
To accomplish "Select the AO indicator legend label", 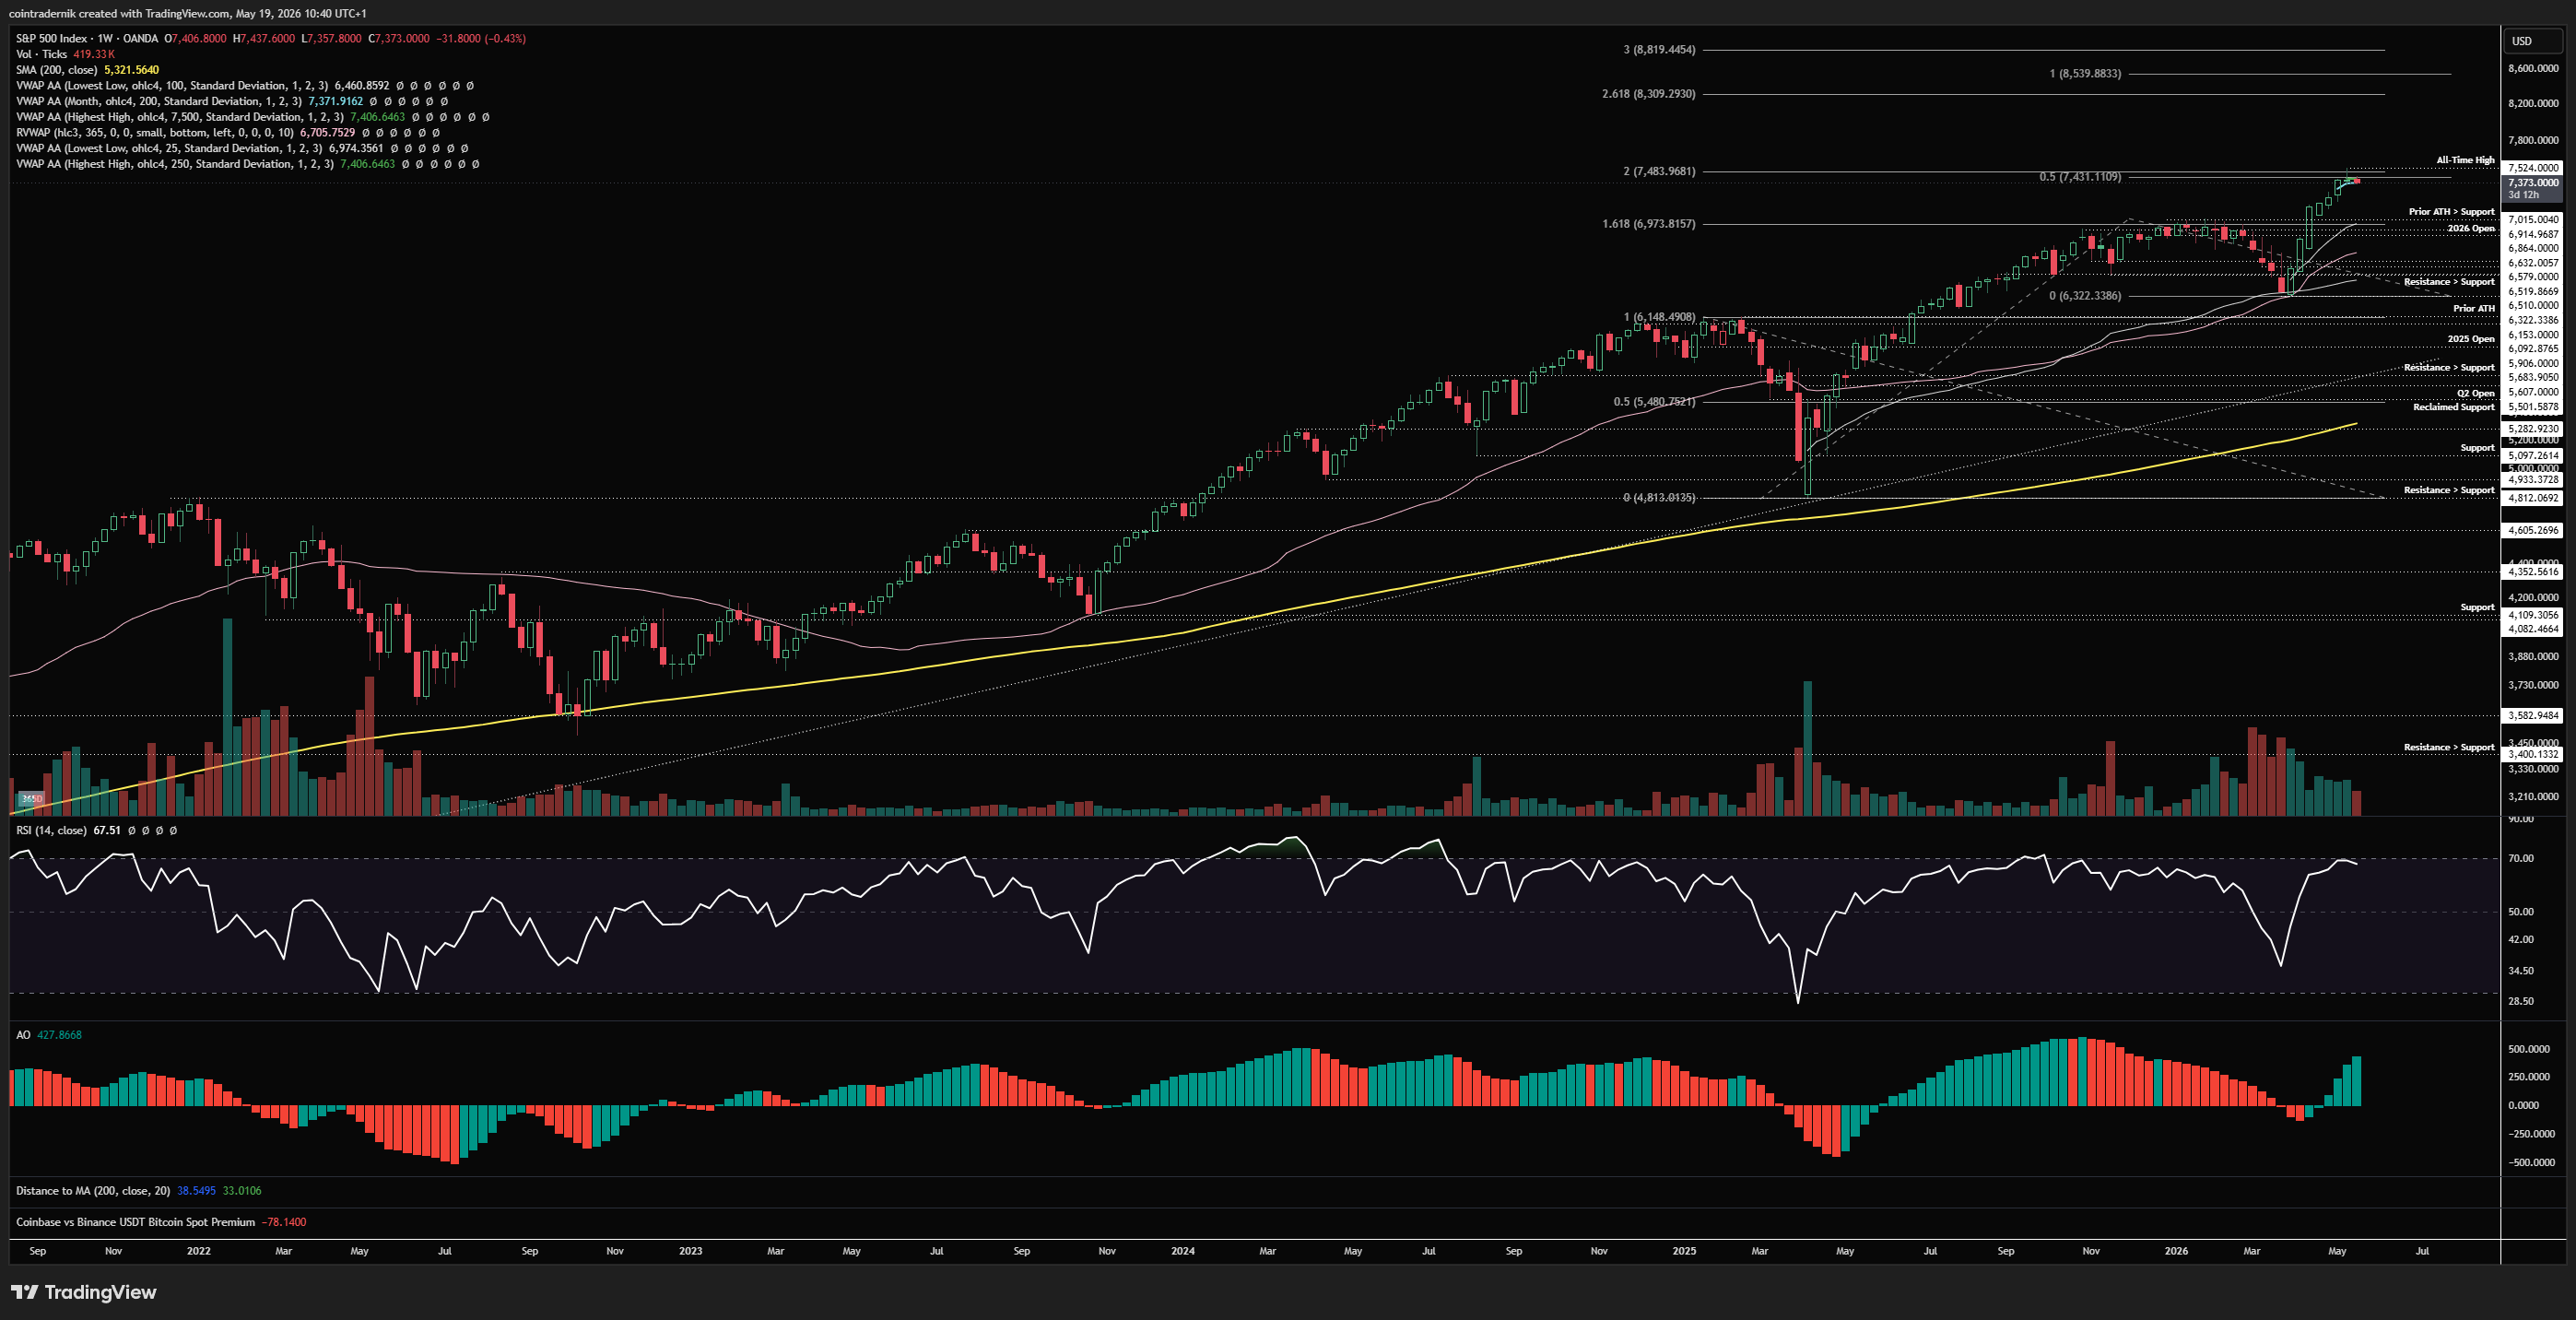I will (x=23, y=1035).
